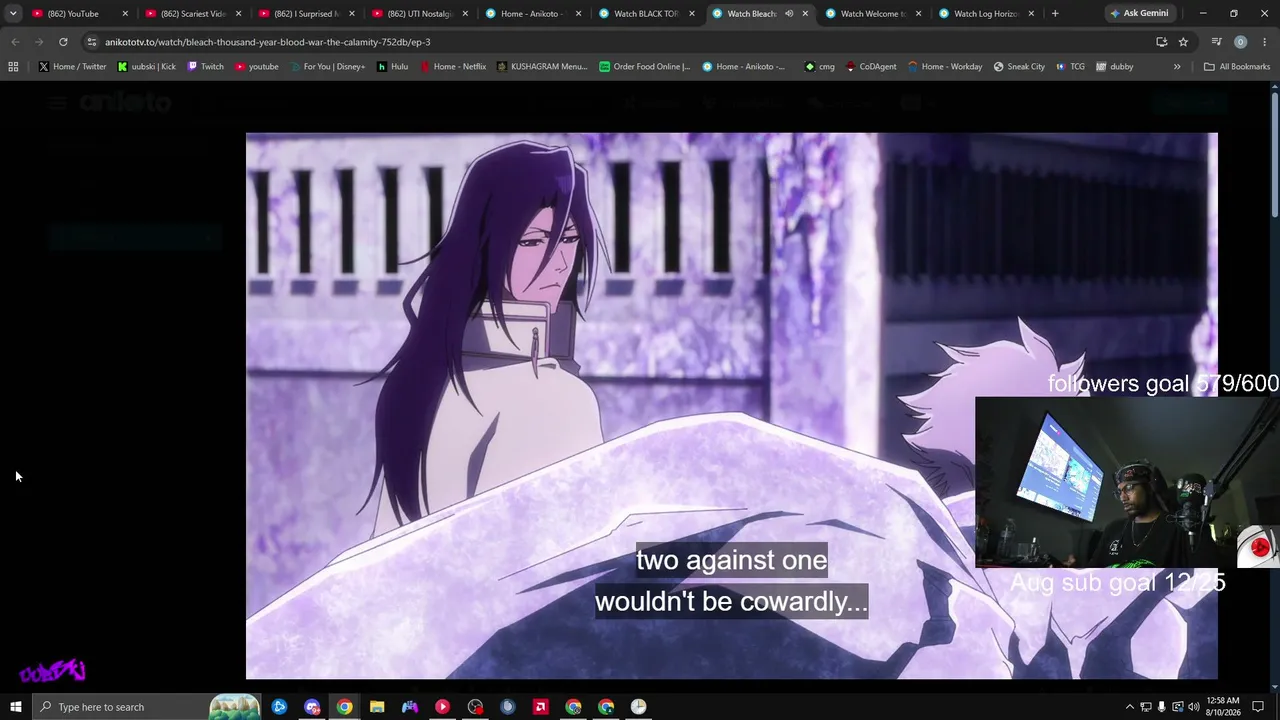Open the uubski | Kick bookmark
1280x720 pixels.
pyautogui.click(x=146, y=67)
